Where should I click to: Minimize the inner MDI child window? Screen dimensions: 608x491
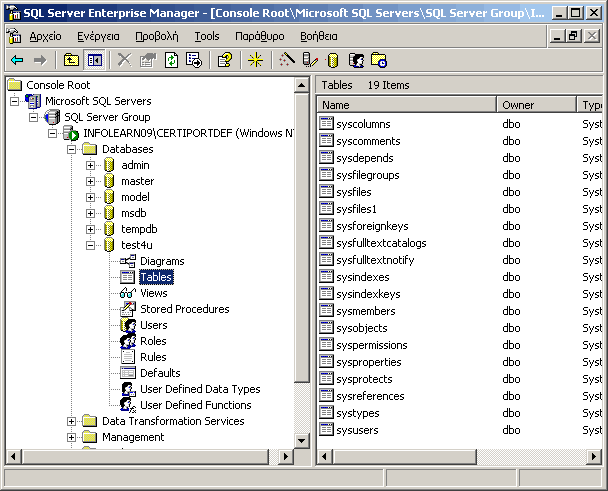(557, 36)
